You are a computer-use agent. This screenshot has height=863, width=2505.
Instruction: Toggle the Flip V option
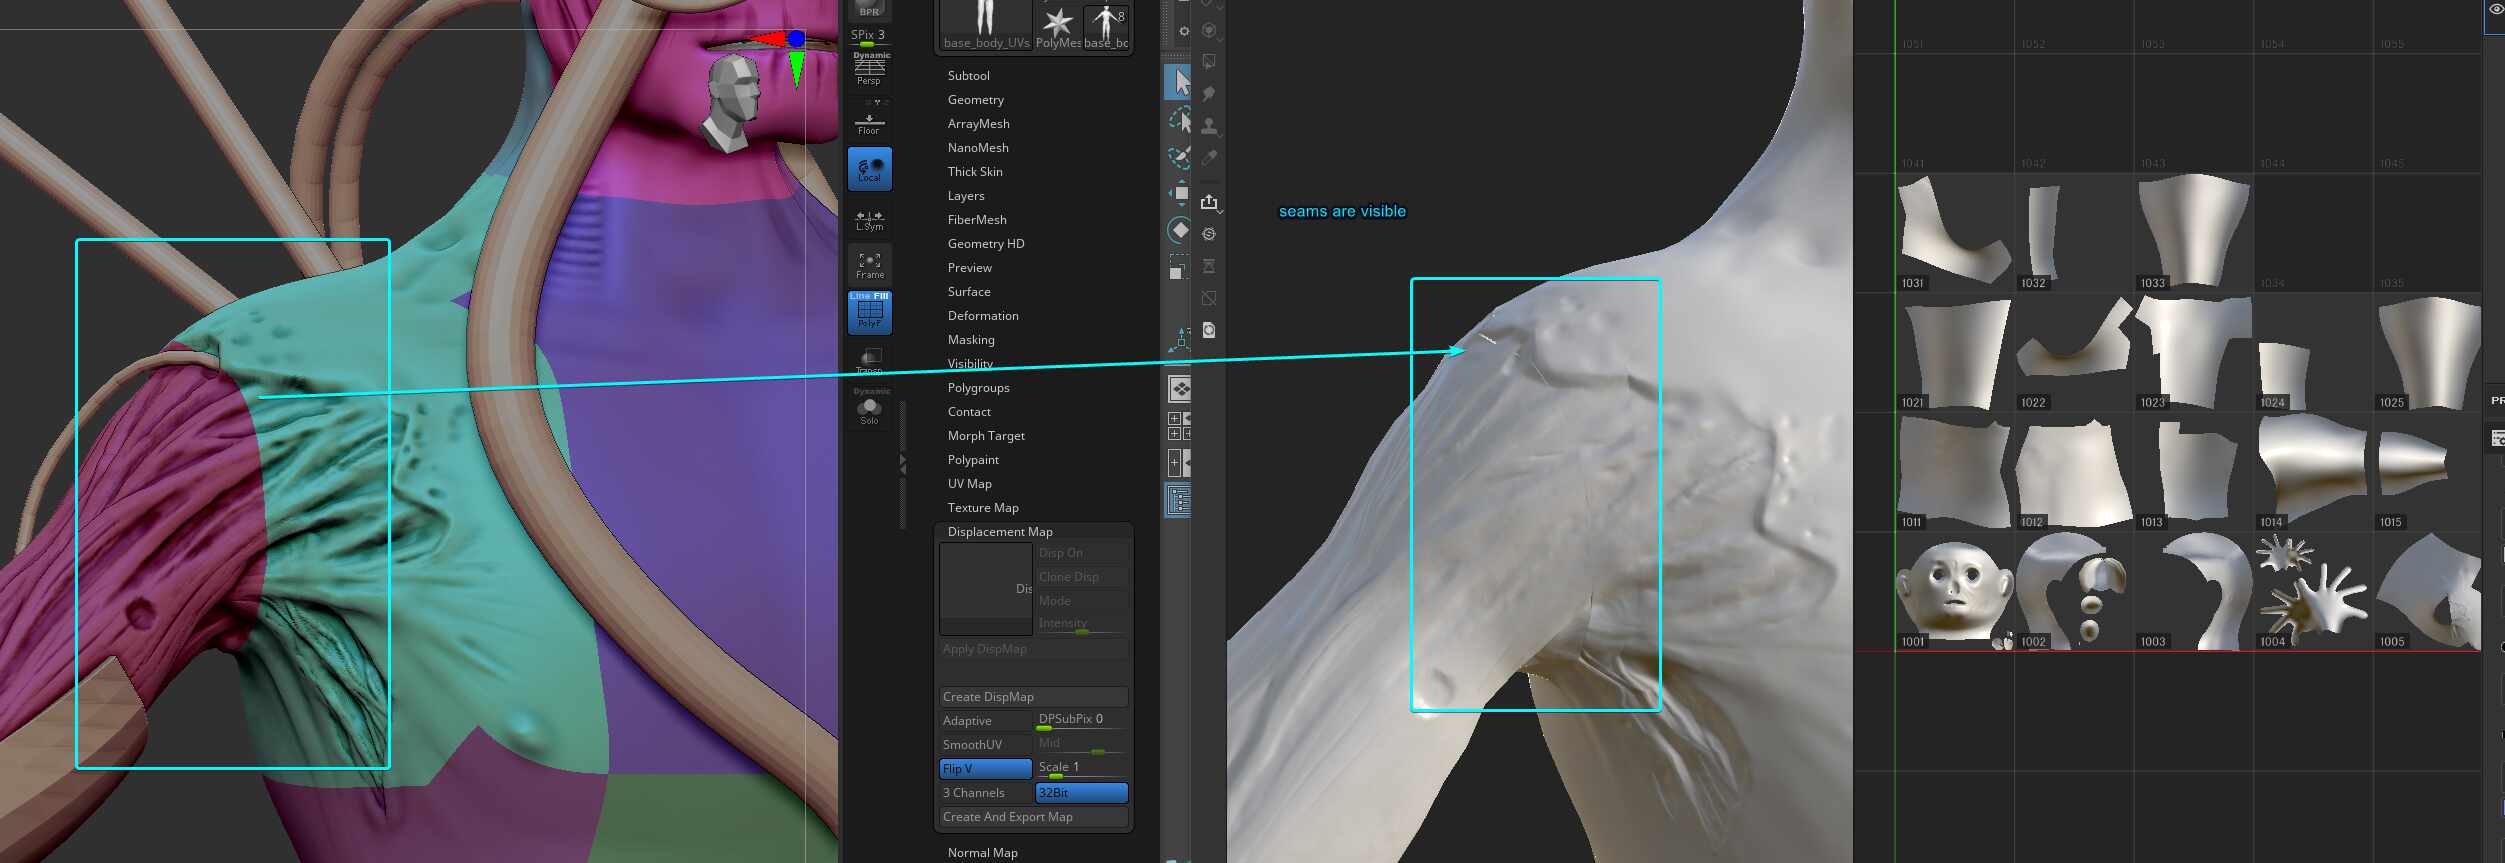985,768
